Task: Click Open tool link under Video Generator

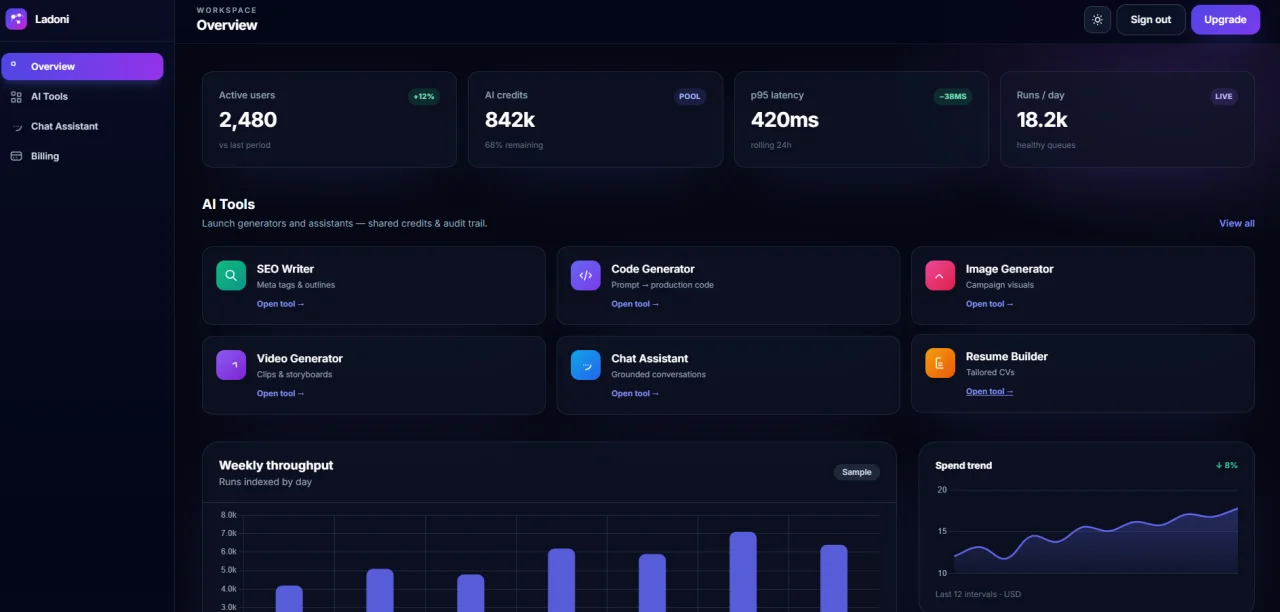Action: coord(280,394)
